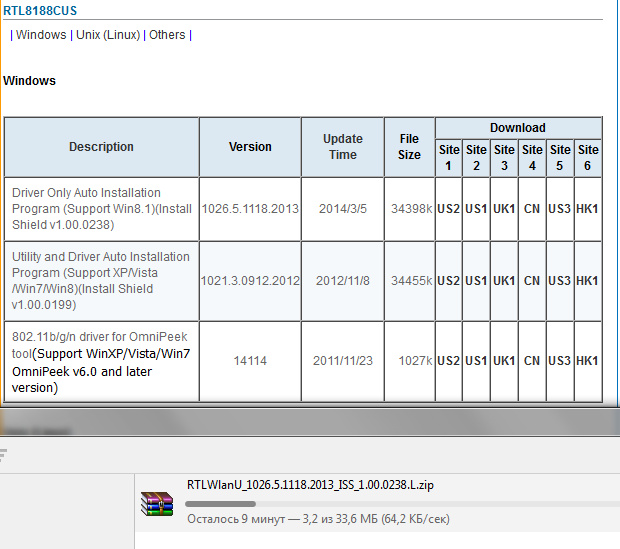
Task: Click the Download column header
Action: point(518,127)
